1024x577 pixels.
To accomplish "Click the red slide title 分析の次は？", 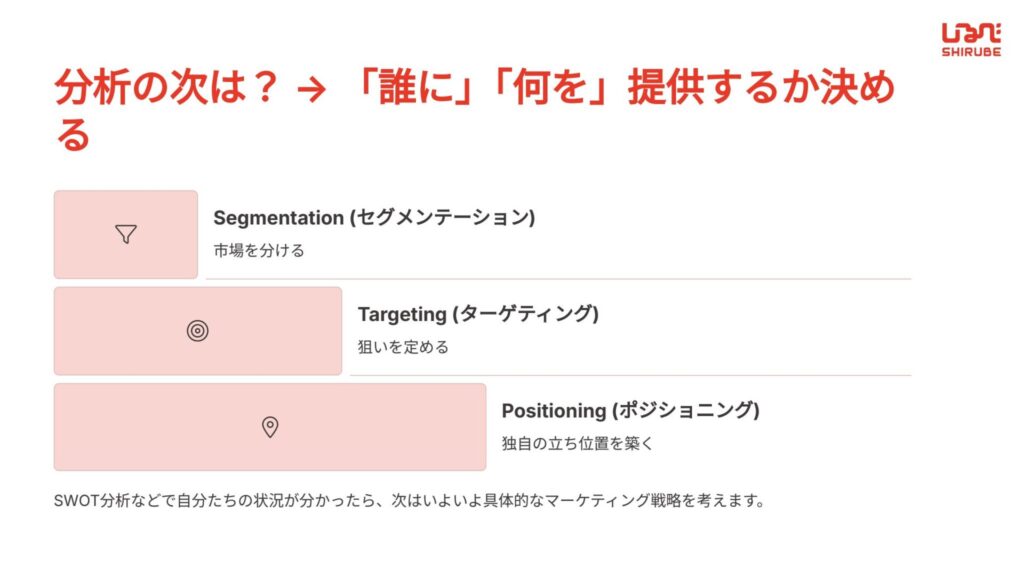I will point(167,87).
